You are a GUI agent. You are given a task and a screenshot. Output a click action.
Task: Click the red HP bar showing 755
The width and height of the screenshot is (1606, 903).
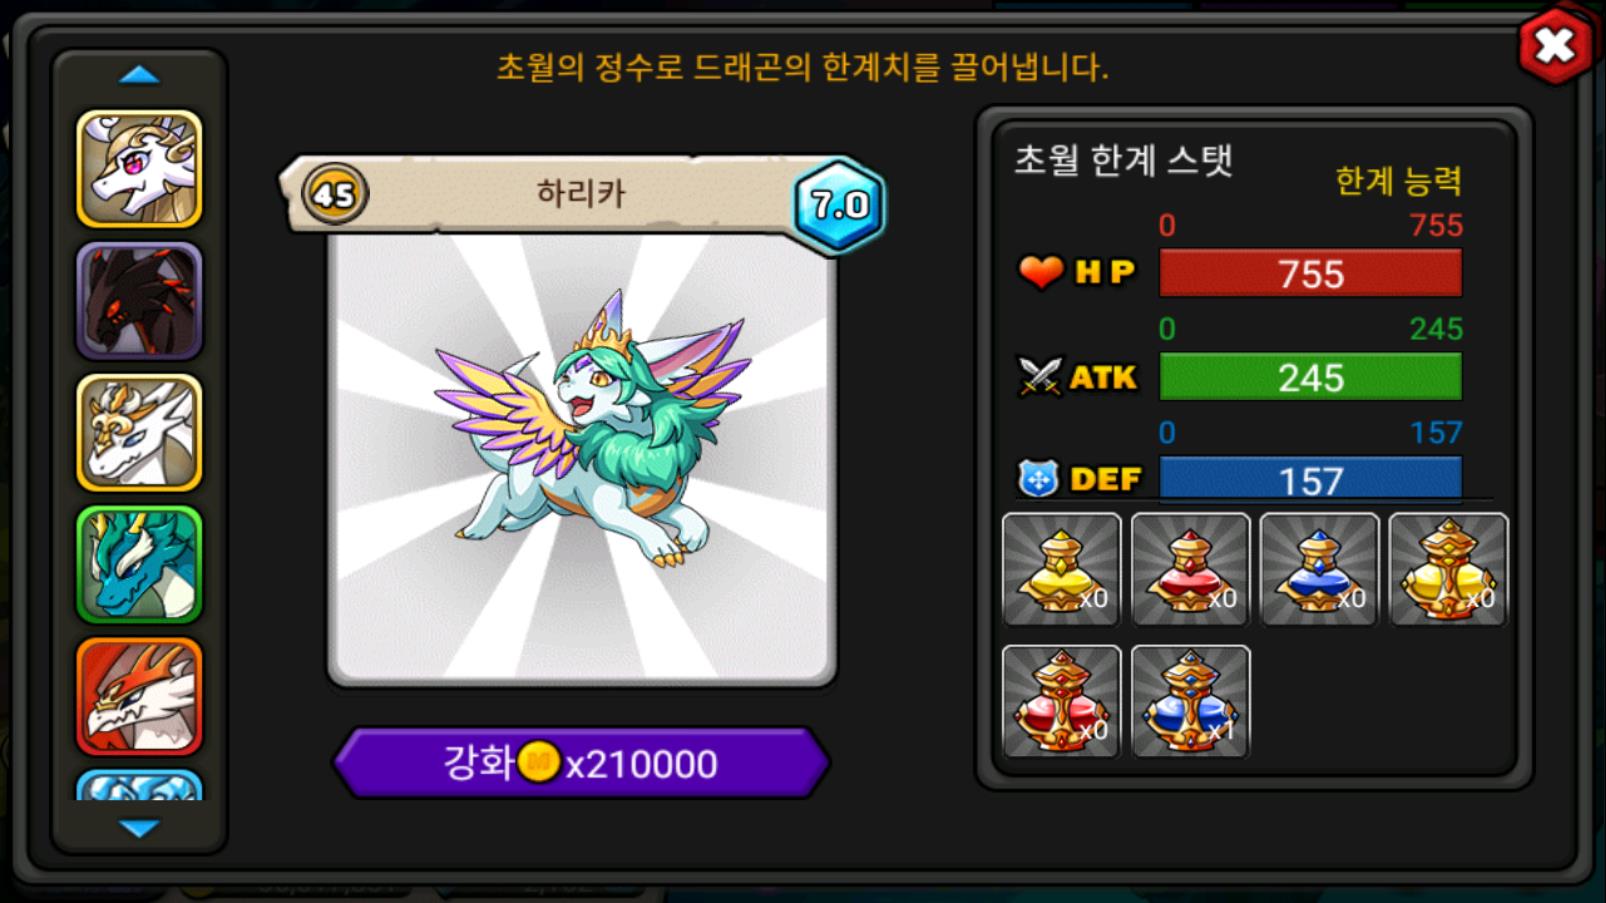pos(1310,273)
